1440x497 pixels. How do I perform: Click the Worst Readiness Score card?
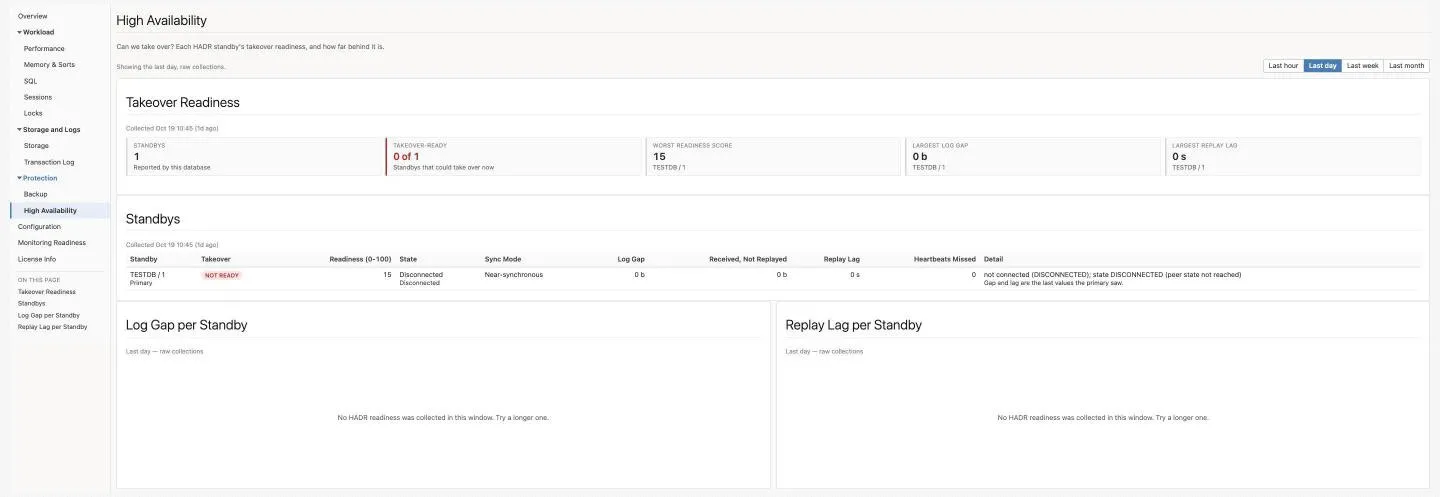[773, 156]
